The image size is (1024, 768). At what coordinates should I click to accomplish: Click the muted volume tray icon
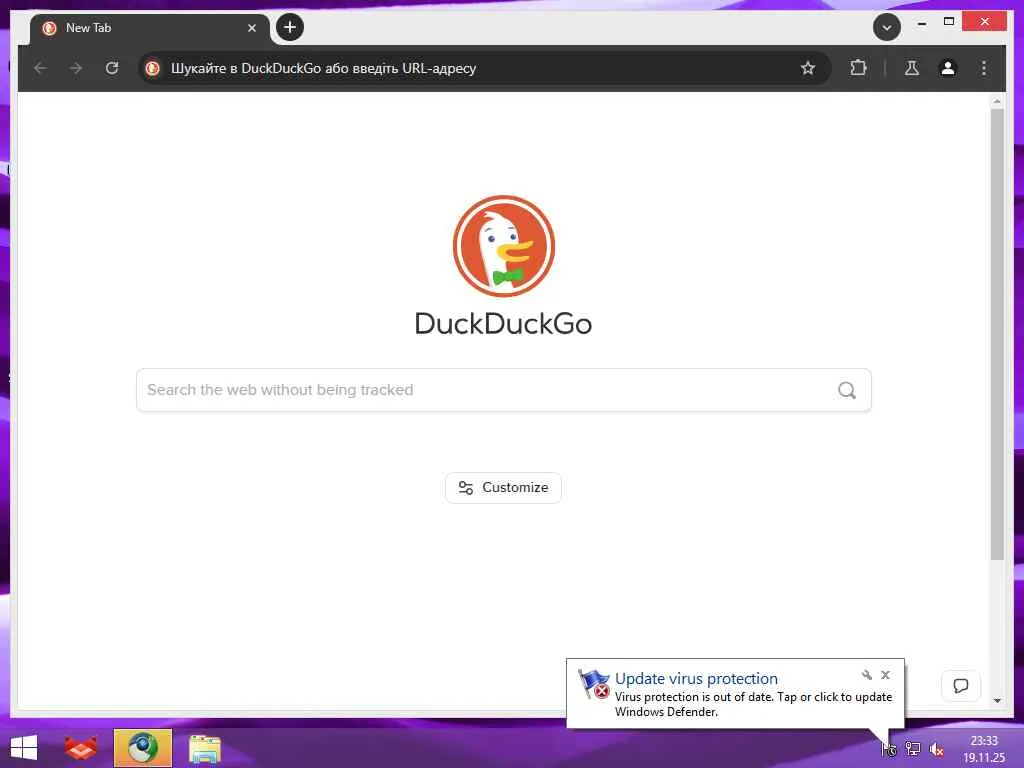936,749
